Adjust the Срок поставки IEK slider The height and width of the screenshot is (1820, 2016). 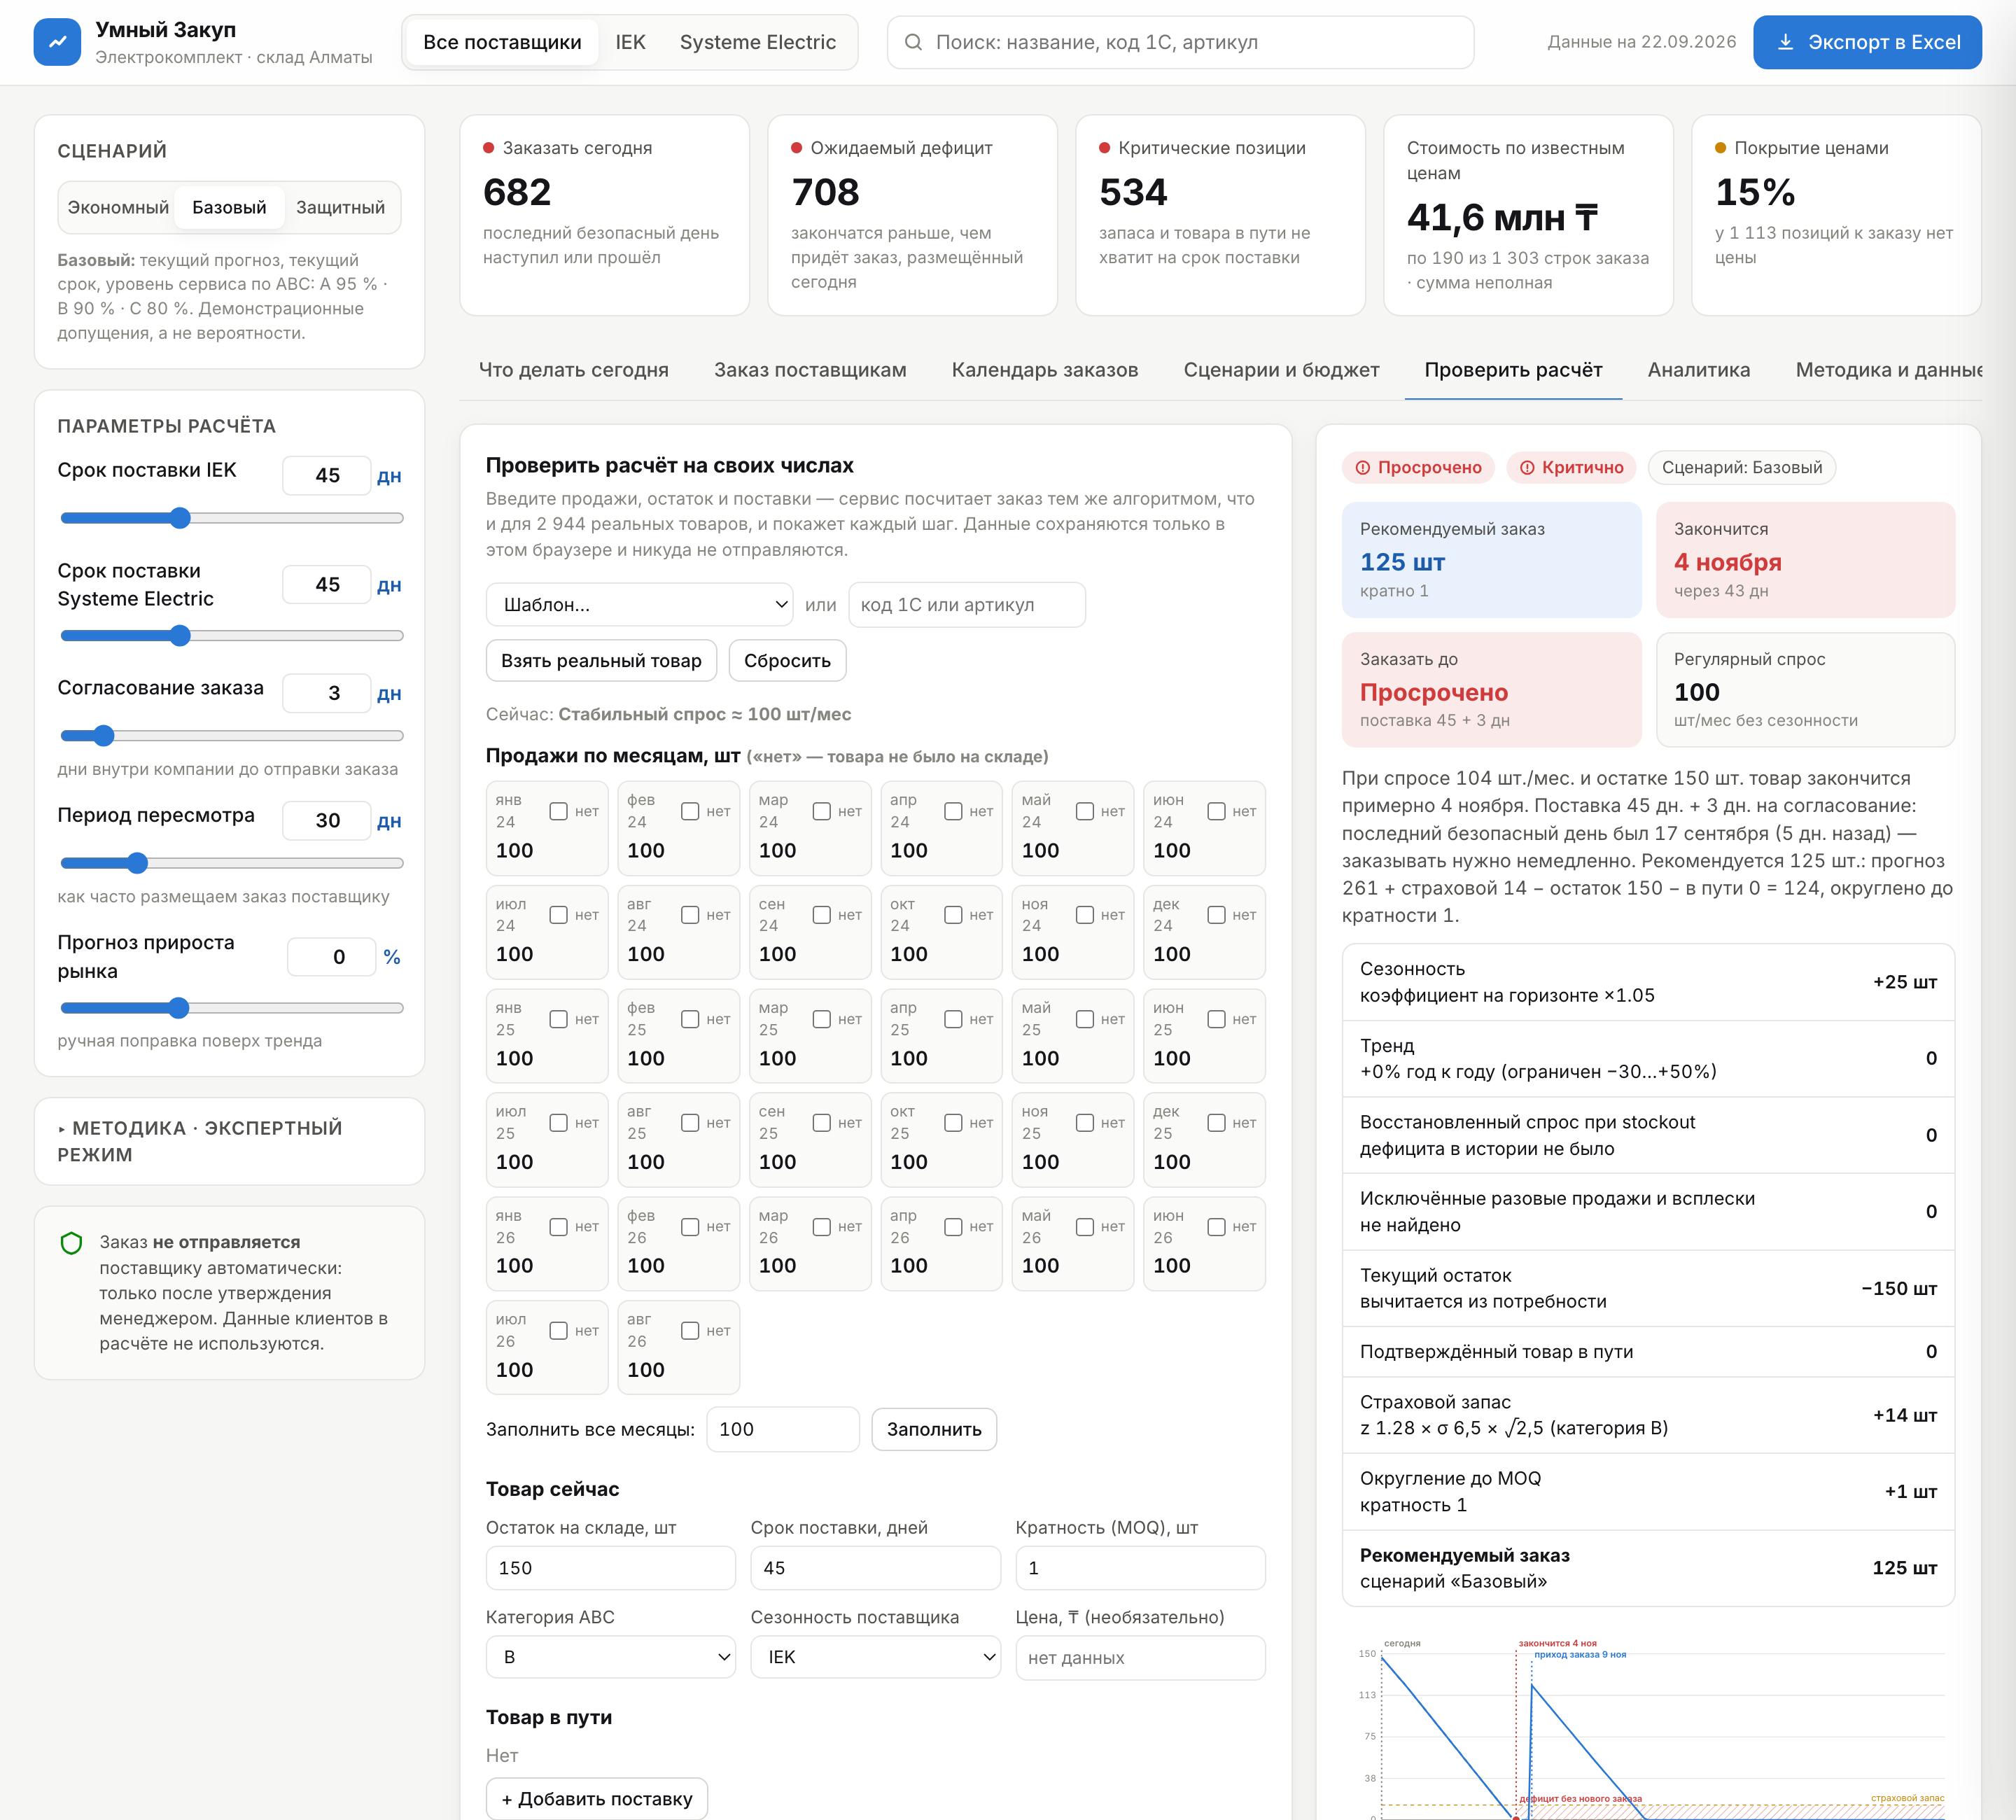(x=231, y=518)
